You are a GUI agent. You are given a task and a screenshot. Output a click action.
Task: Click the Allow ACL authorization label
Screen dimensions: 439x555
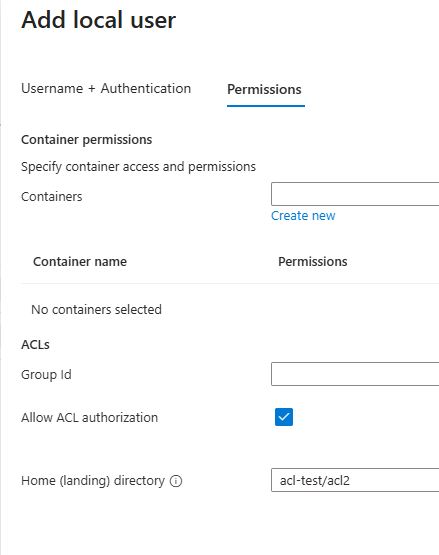coord(90,418)
